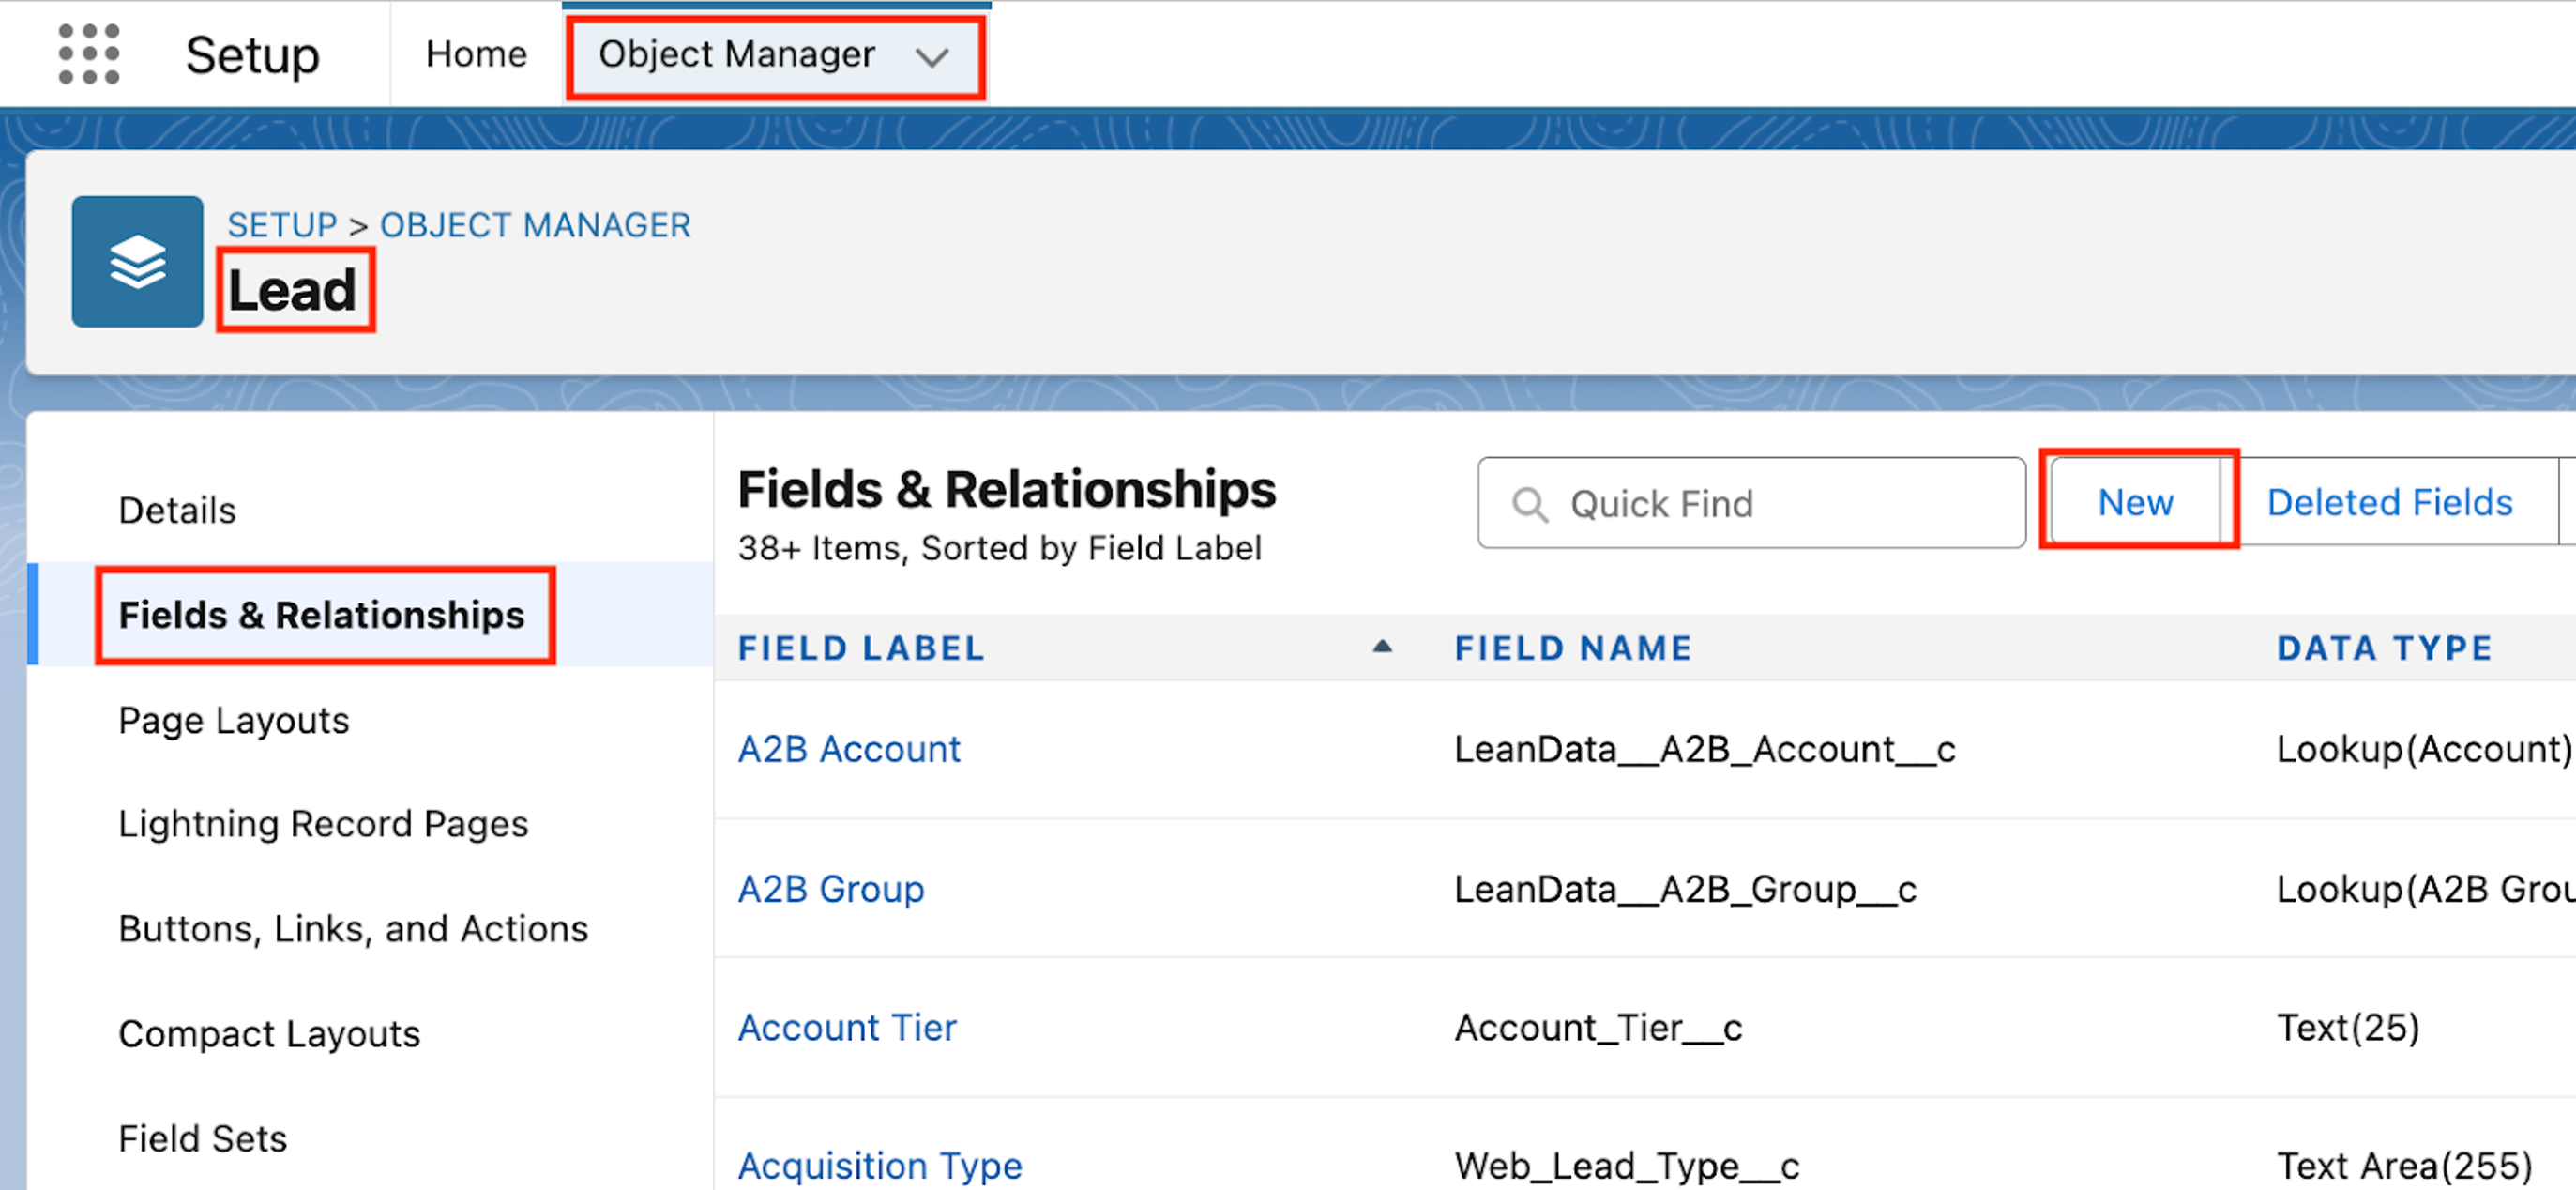This screenshot has height=1190, width=2576.
Task: Click the Field Label sort arrow
Action: click(1382, 647)
